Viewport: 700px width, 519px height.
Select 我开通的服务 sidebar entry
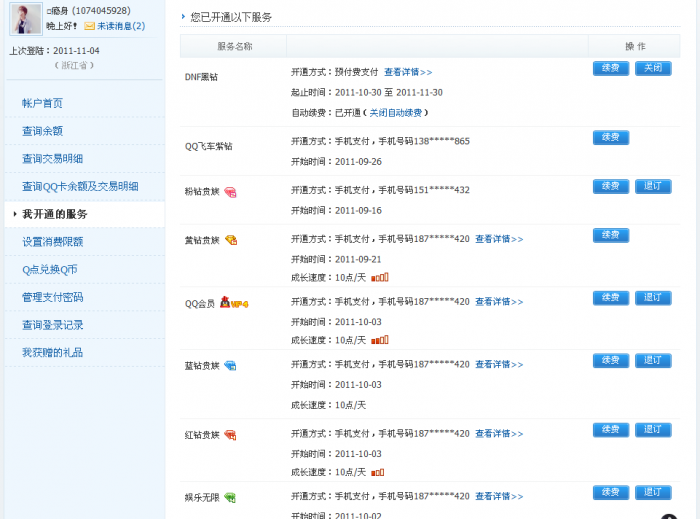pyautogui.click(x=55, y=214)
